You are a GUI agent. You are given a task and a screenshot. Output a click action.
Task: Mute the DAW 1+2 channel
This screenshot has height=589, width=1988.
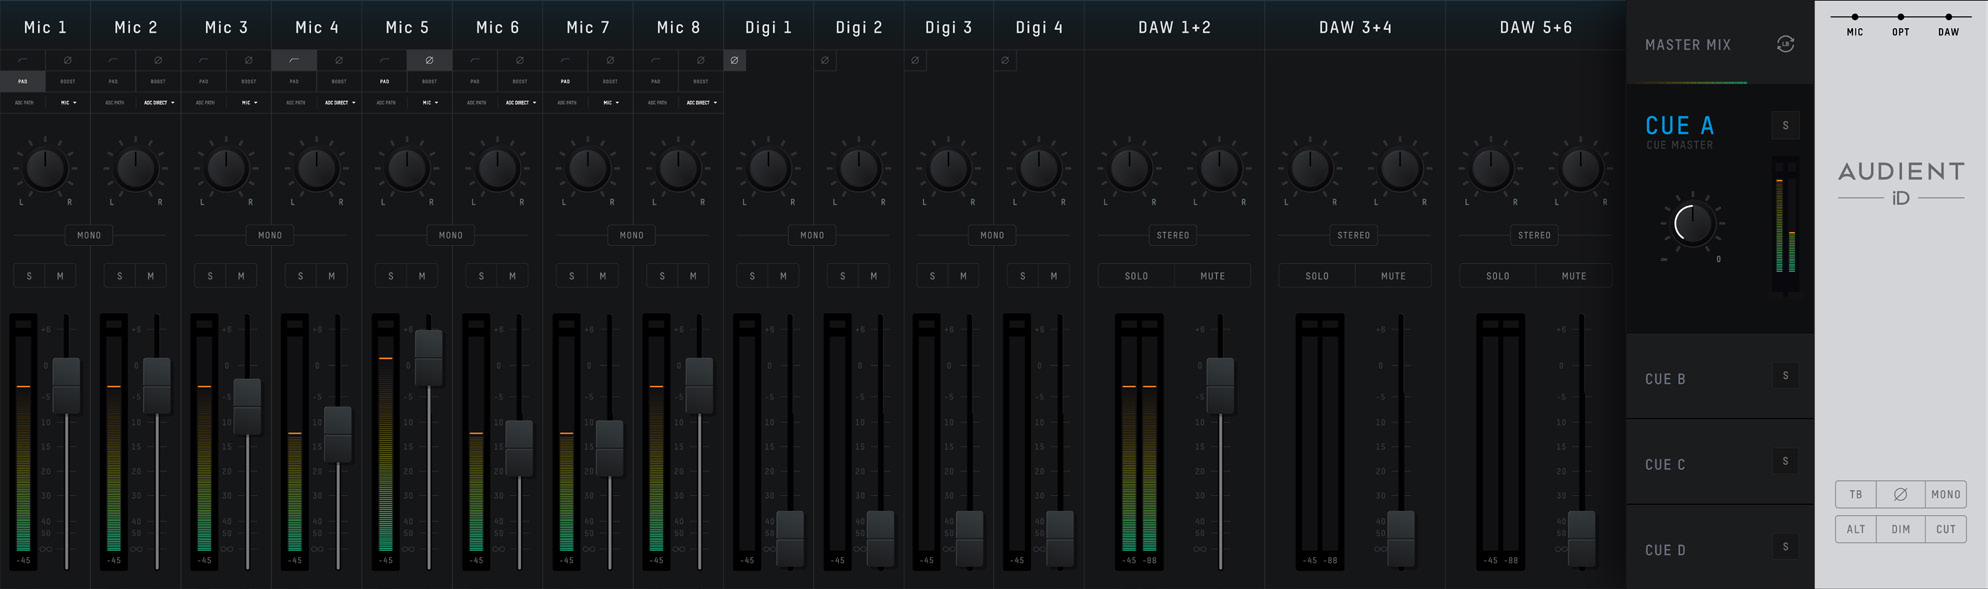point(1213,276)
